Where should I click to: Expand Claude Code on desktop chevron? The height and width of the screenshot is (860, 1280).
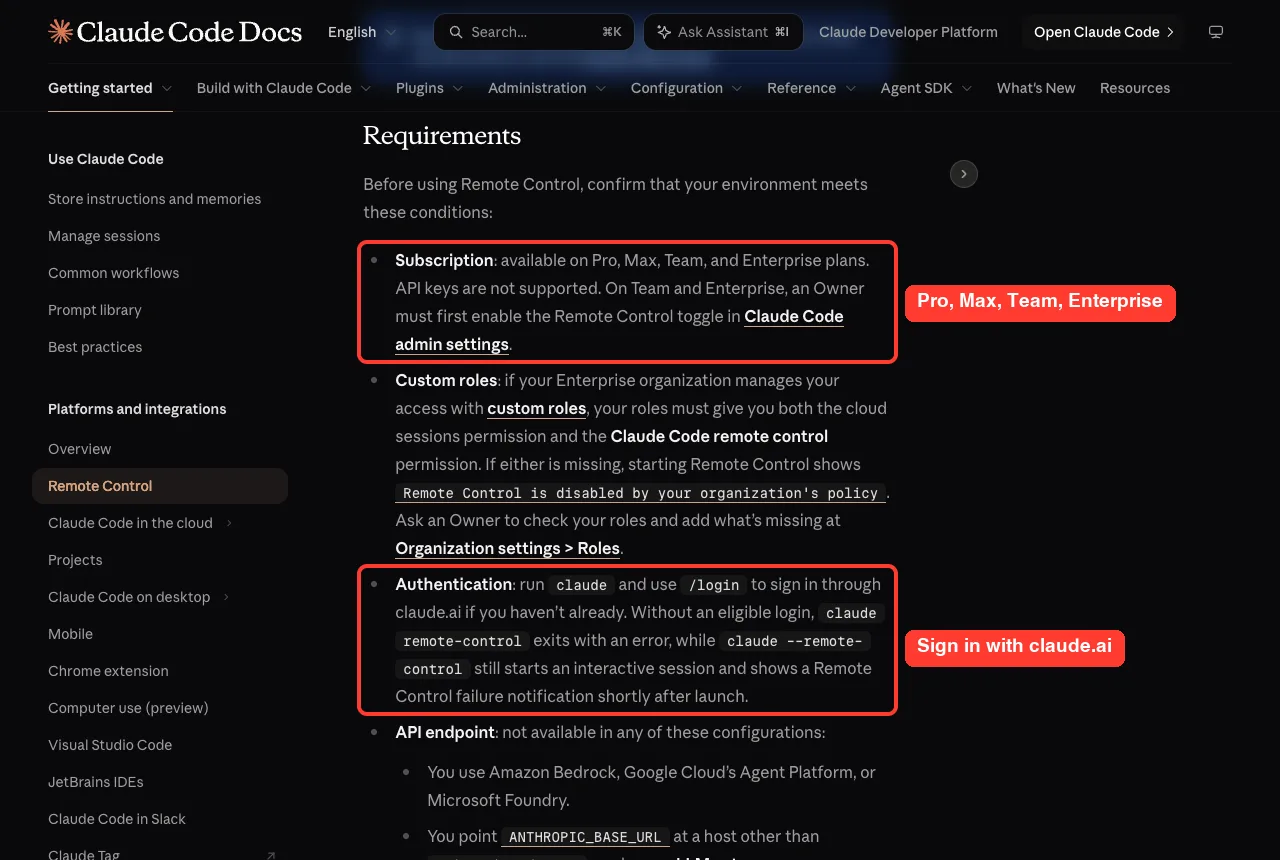(226, 597)
